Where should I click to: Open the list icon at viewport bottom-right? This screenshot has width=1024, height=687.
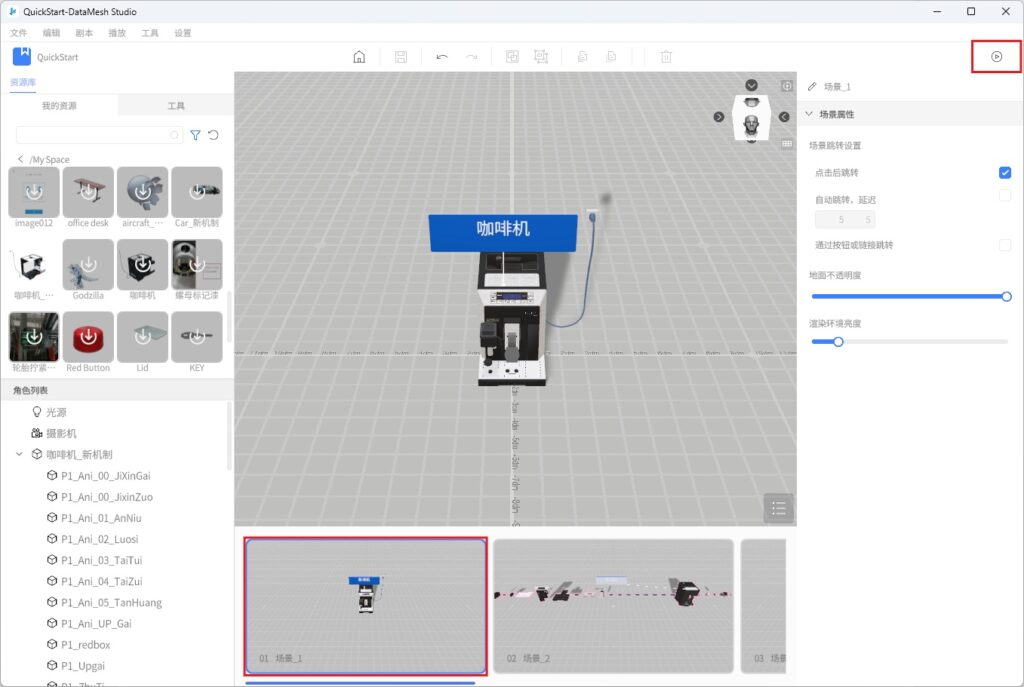click(x=778, y=508)
